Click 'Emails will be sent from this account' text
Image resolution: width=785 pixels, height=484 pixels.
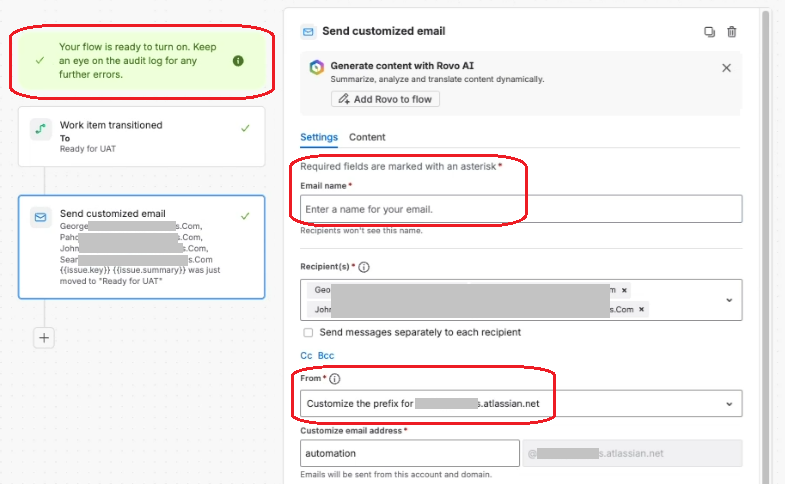click(396, 474)
